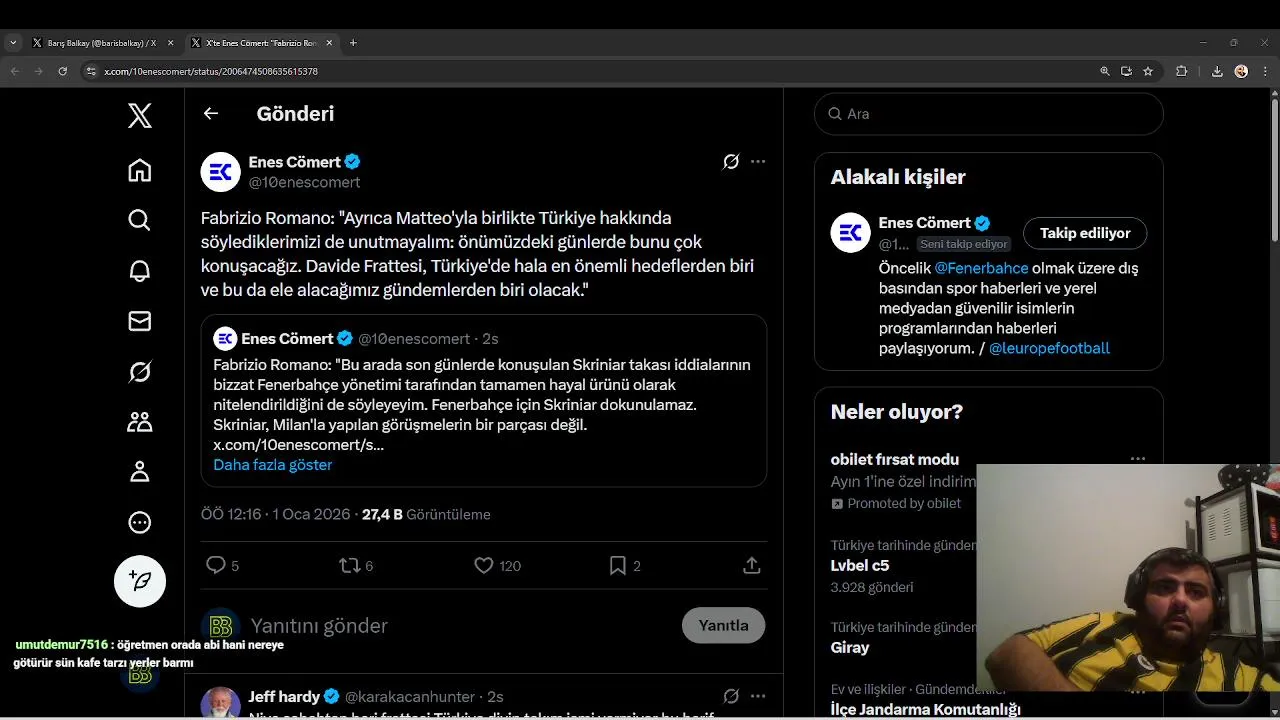
Task: Open the @1europefootball mention link
Action: pos(1049,348)
